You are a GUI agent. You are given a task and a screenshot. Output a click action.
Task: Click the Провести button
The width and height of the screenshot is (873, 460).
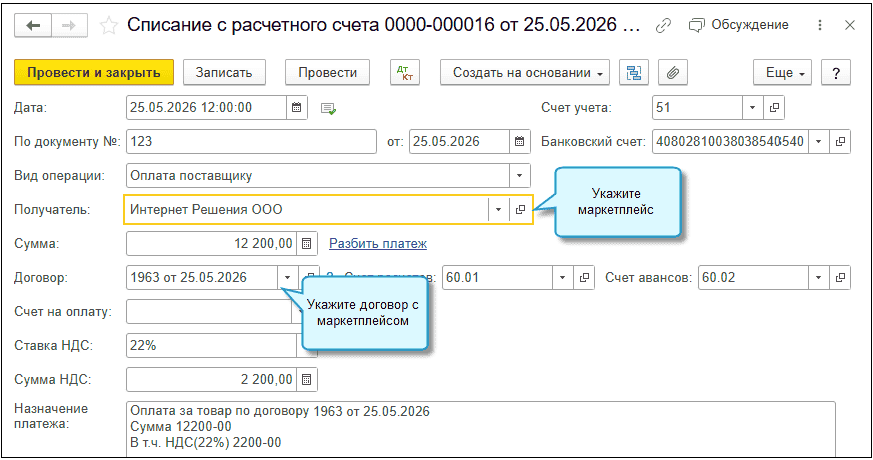(327, 72)
